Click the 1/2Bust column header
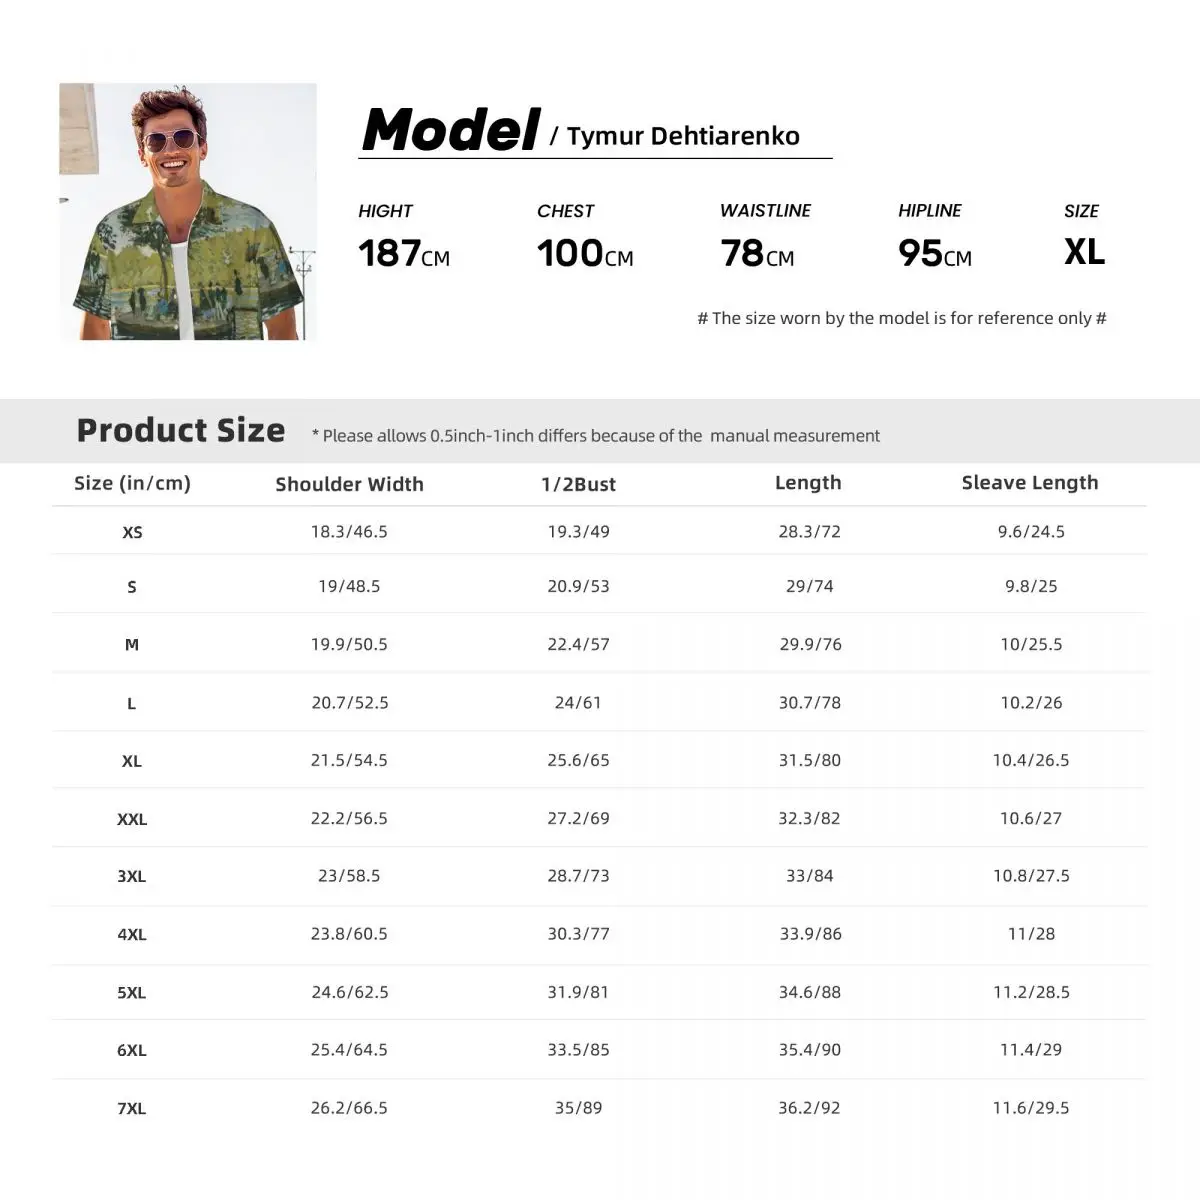Image resolution: width=1200 pixels, height=1200 pixels. pyautogui.click(x=578, y=484)
